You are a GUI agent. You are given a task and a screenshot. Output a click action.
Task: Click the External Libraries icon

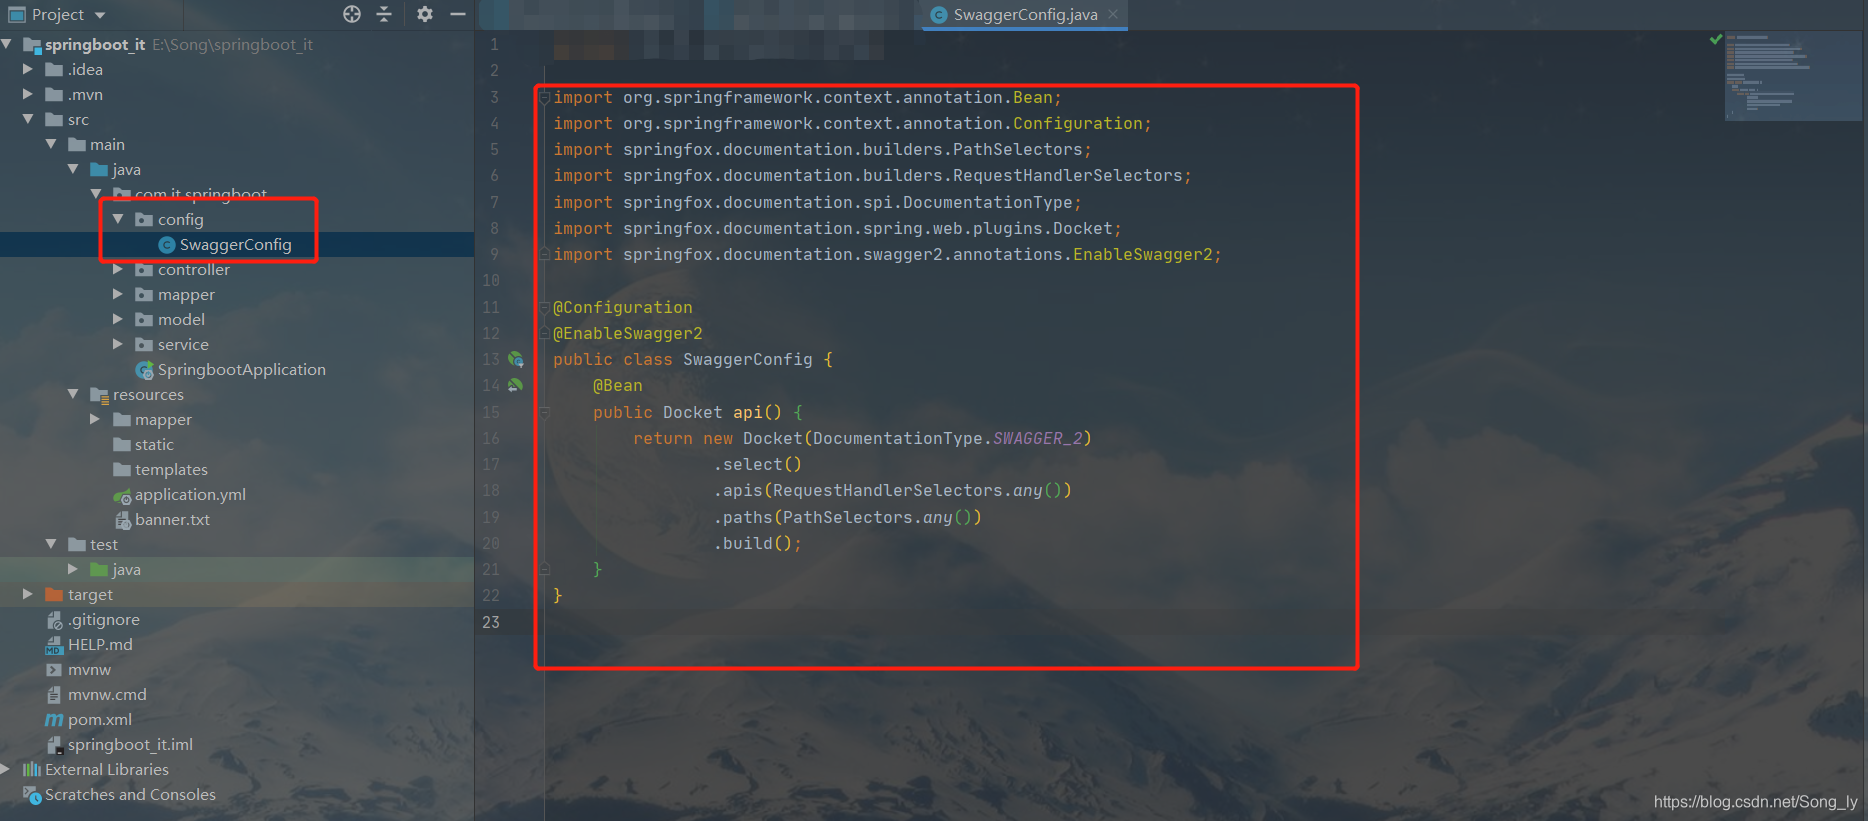click(x=32, y=769)
